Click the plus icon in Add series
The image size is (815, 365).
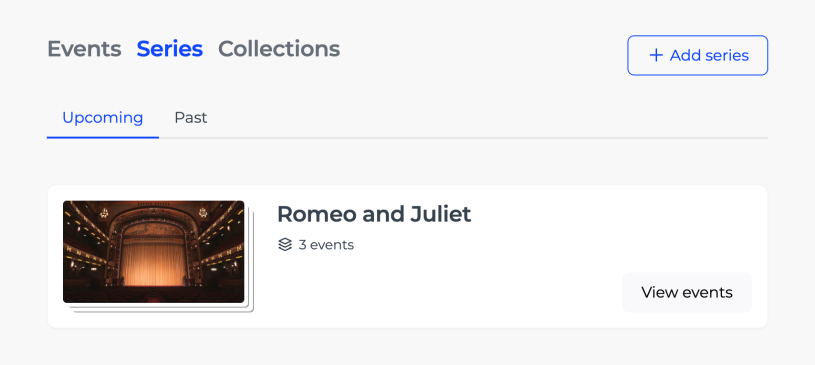(656, 55)
